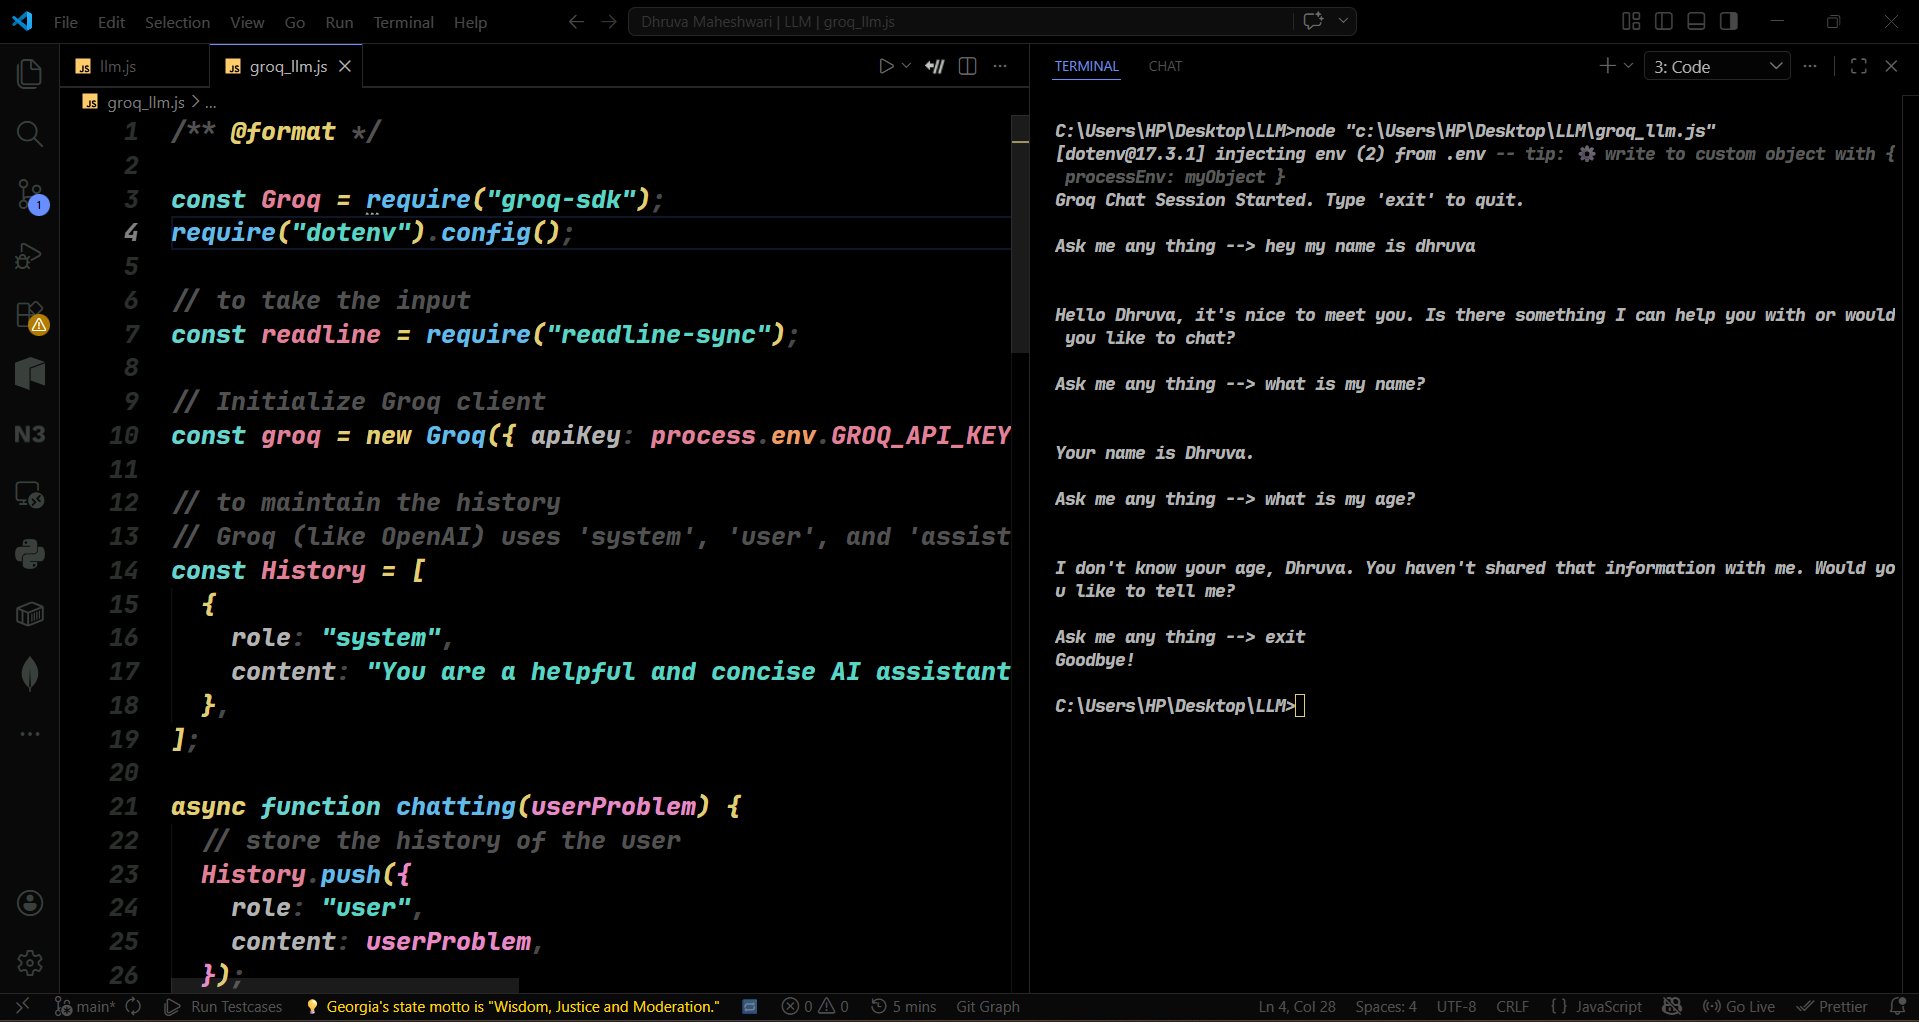Expand the new terminal launch profile chevron
1919x1022 pixels.
pos(1628,66)
